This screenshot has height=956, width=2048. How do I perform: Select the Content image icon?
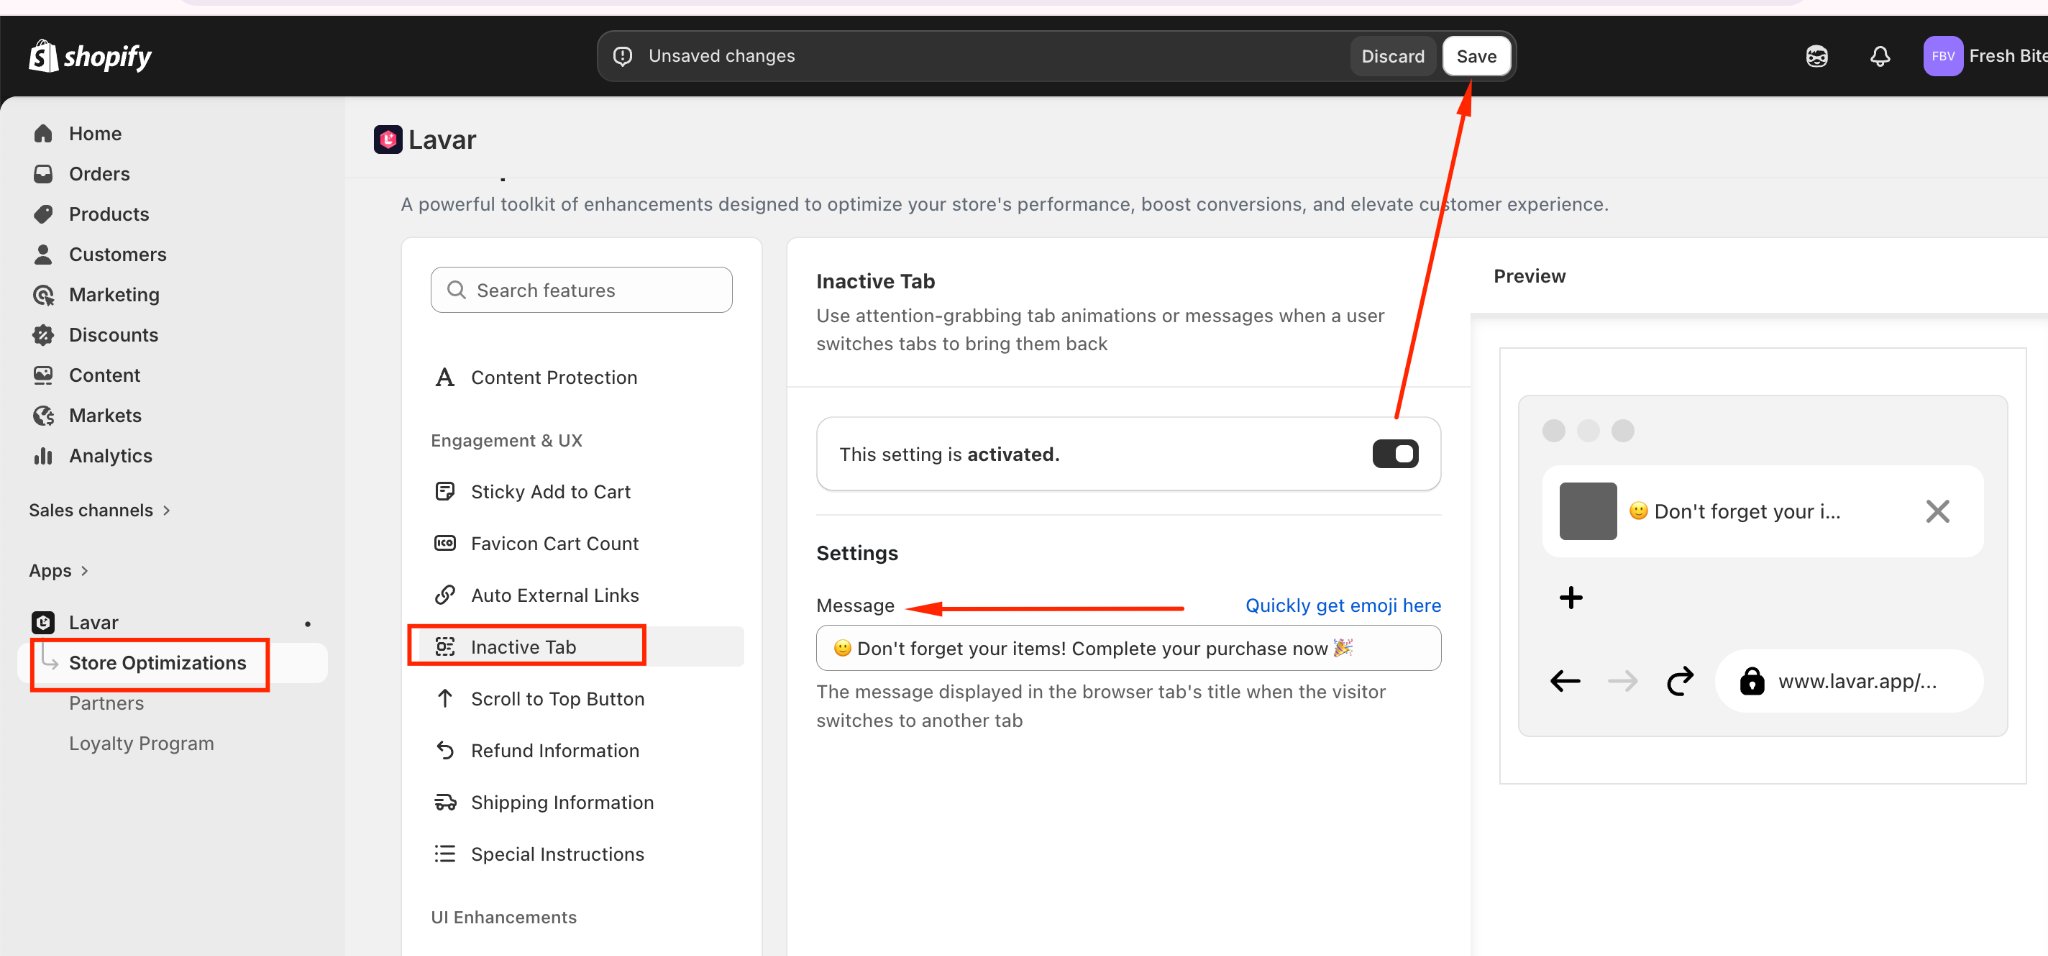coord(43,375)
